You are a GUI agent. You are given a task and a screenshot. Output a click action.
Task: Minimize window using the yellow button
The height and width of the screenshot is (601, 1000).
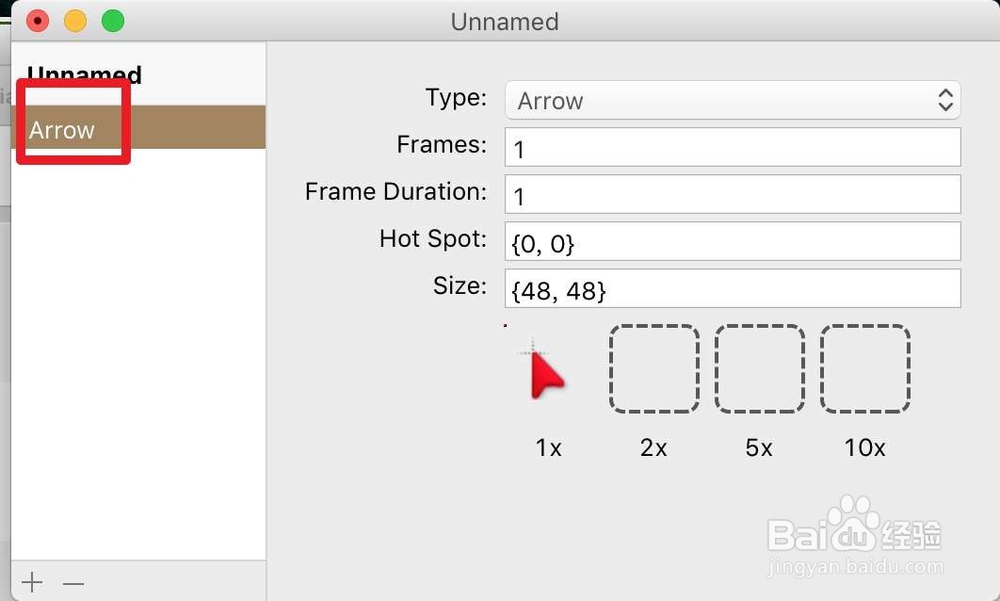coord(75,21)
